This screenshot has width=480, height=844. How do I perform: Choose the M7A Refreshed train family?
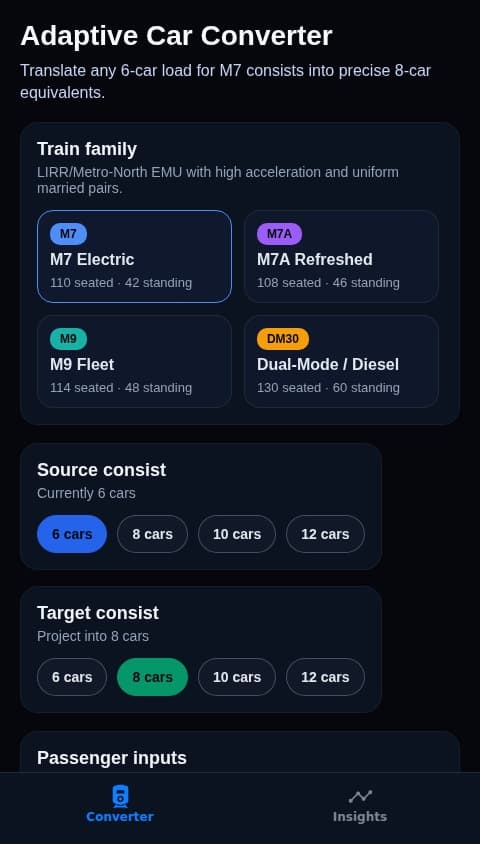pos(341,256)
